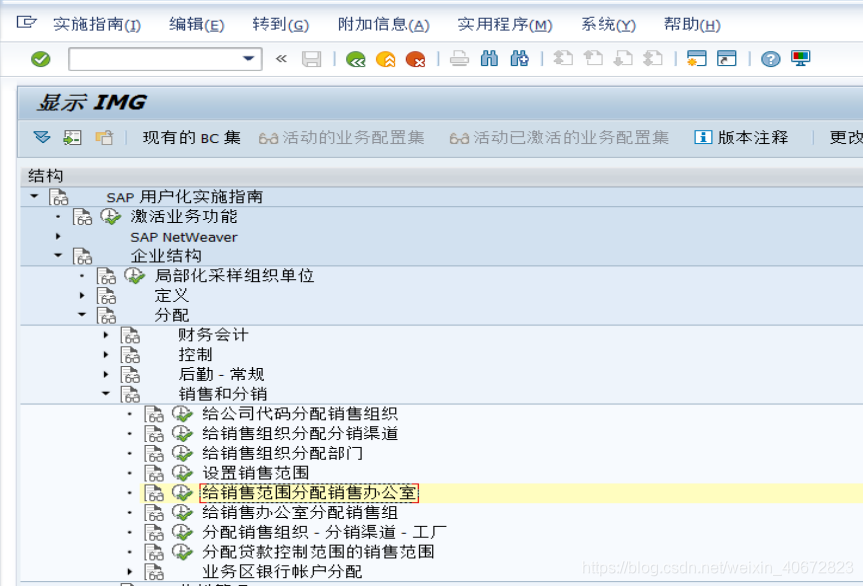
Task: Collapse the 分配 node
Action: point(82,315)
